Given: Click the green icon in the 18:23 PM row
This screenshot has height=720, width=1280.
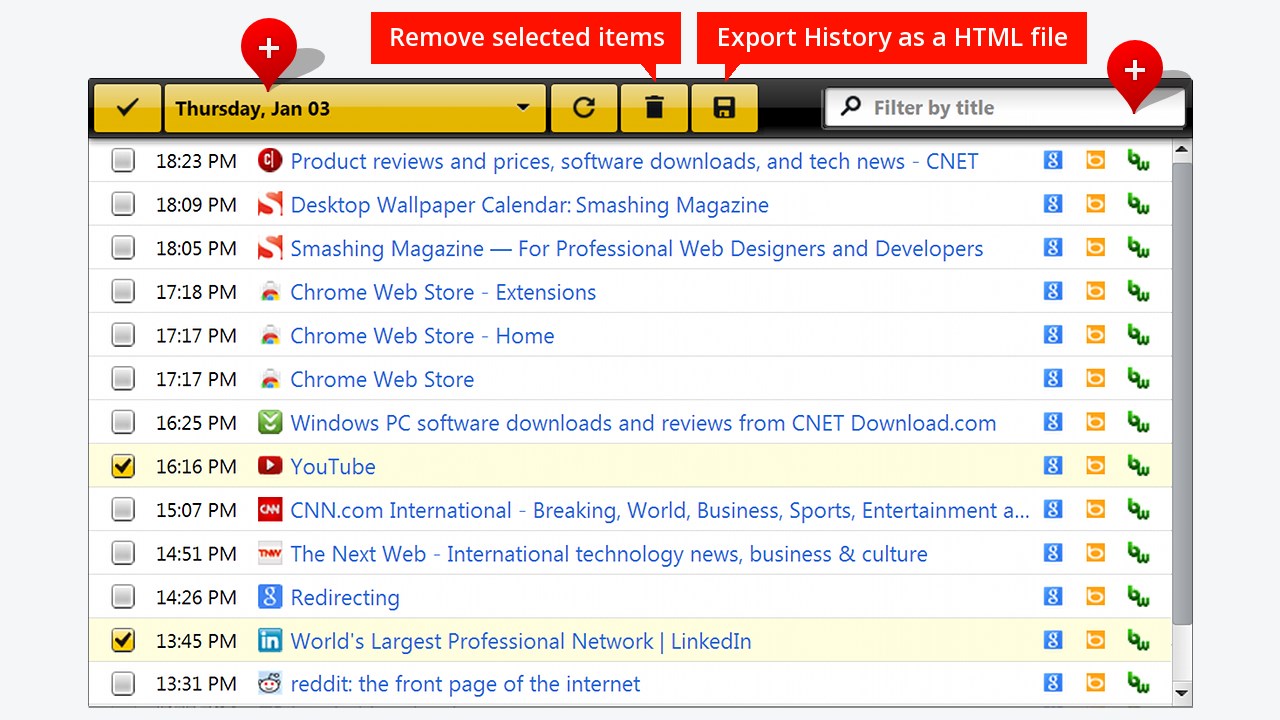Looking at the screenshot, I should pyautogui.click(x=1138, y=160).
